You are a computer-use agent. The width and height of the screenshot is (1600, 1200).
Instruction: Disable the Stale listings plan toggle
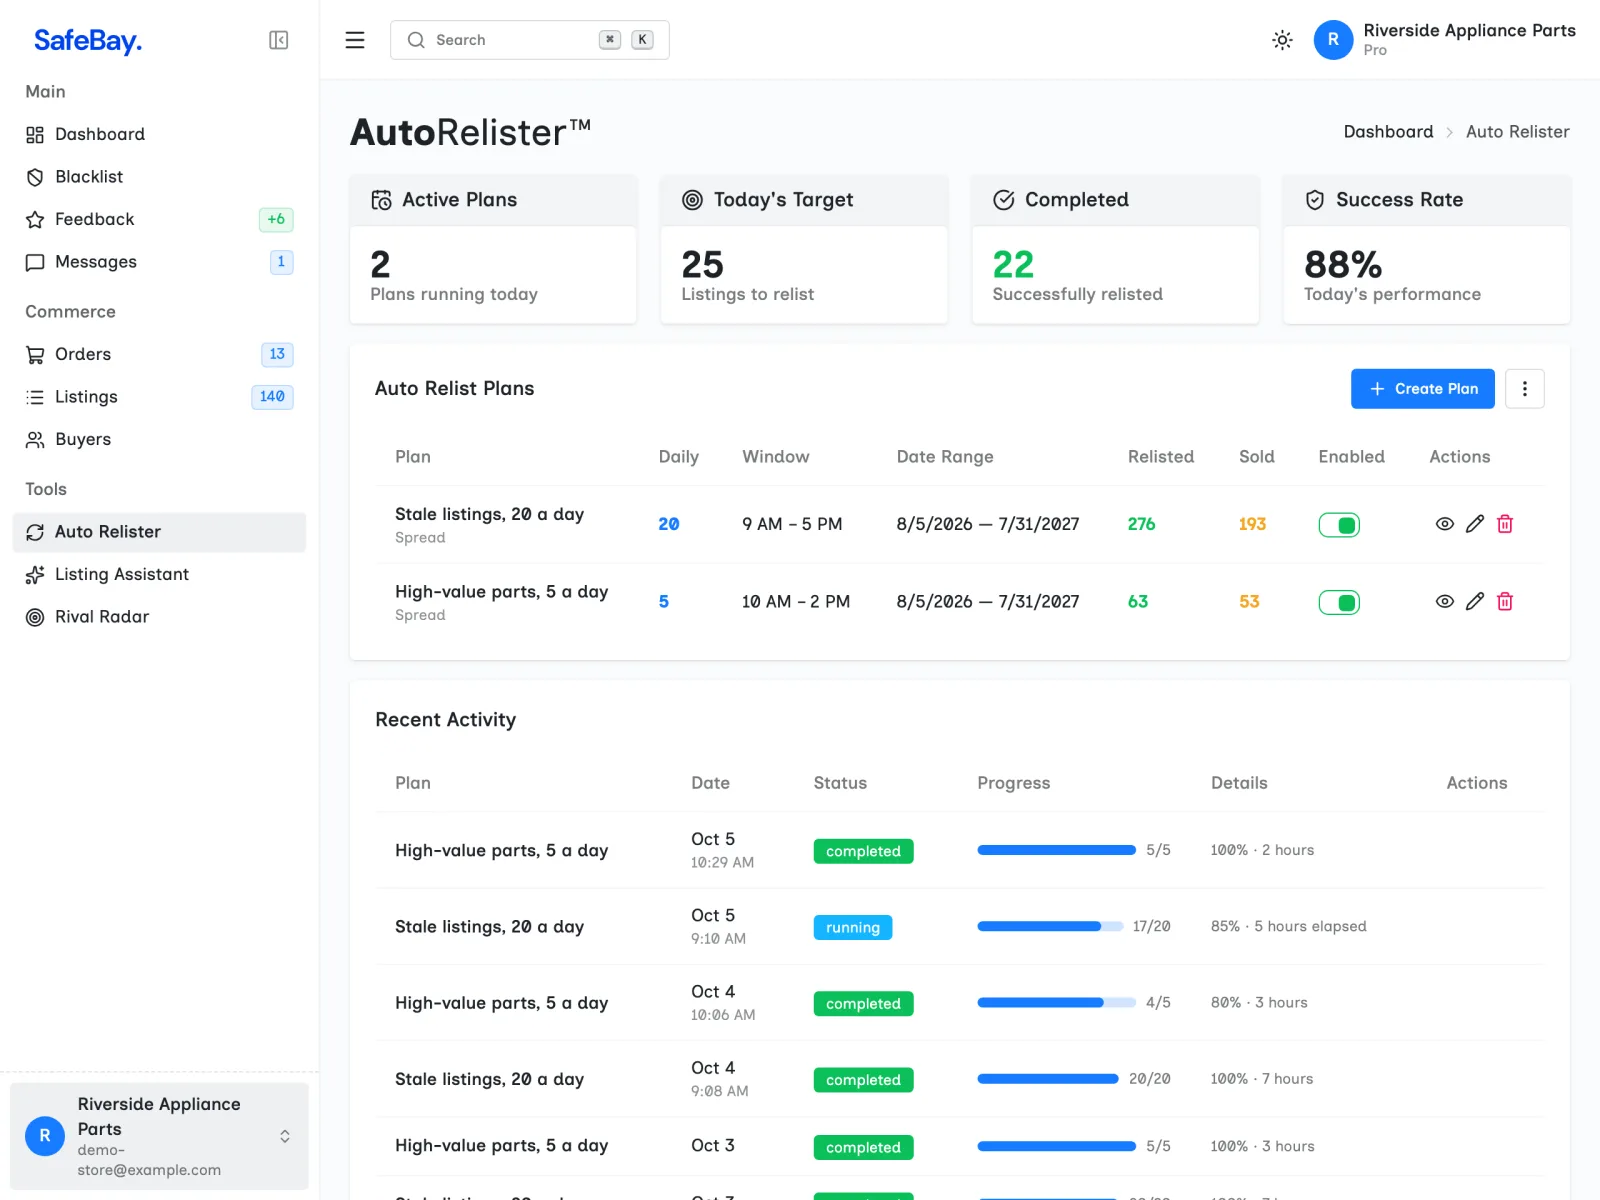[x=1339, y=525]
